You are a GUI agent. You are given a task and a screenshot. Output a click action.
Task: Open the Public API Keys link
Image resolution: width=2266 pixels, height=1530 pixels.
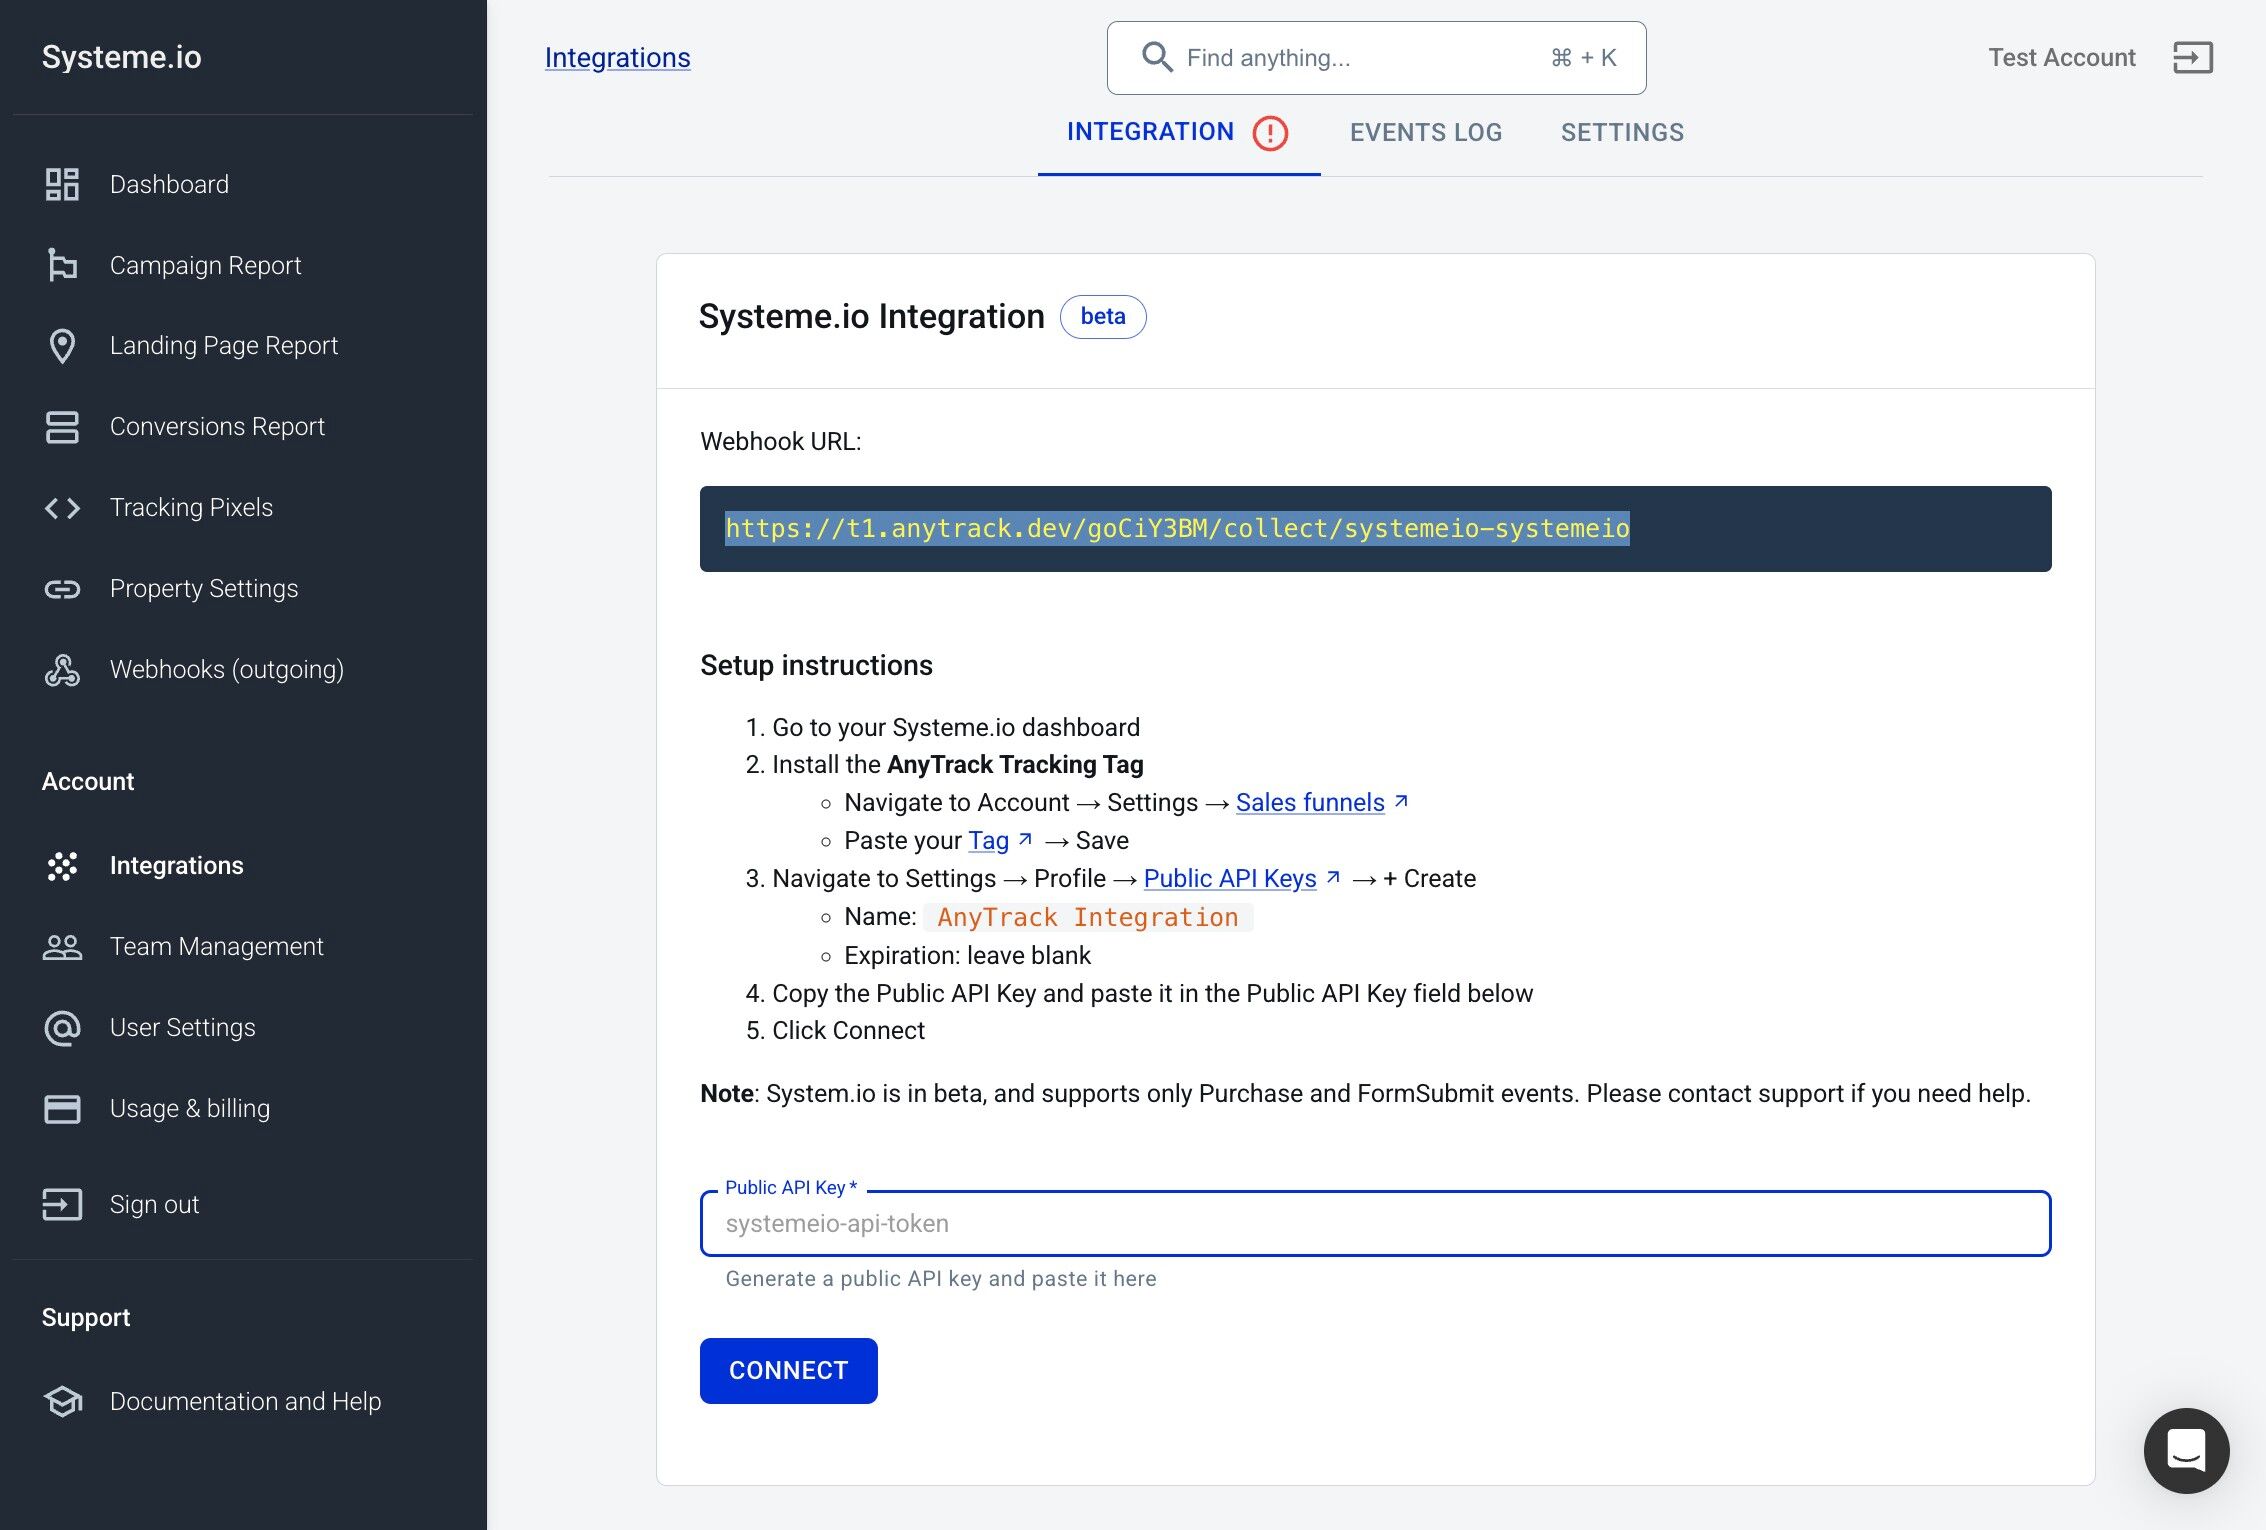[1229, 878]
